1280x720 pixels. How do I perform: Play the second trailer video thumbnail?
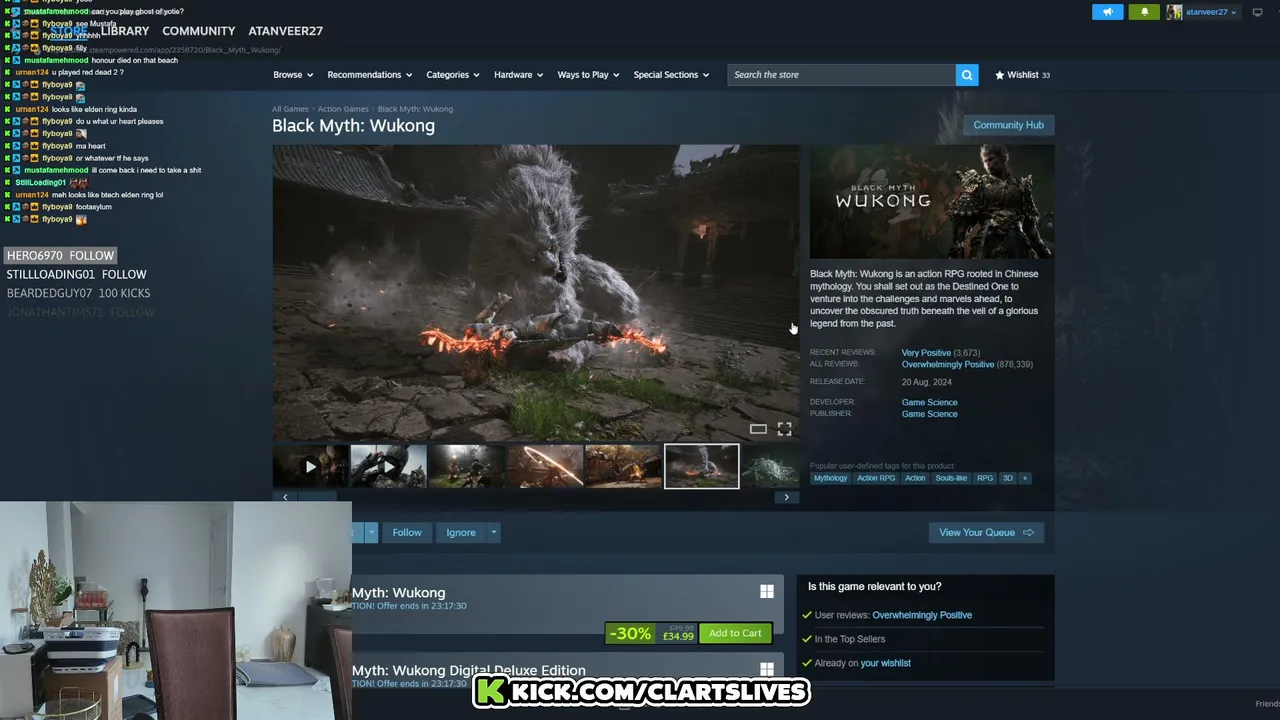coord(388,467)
